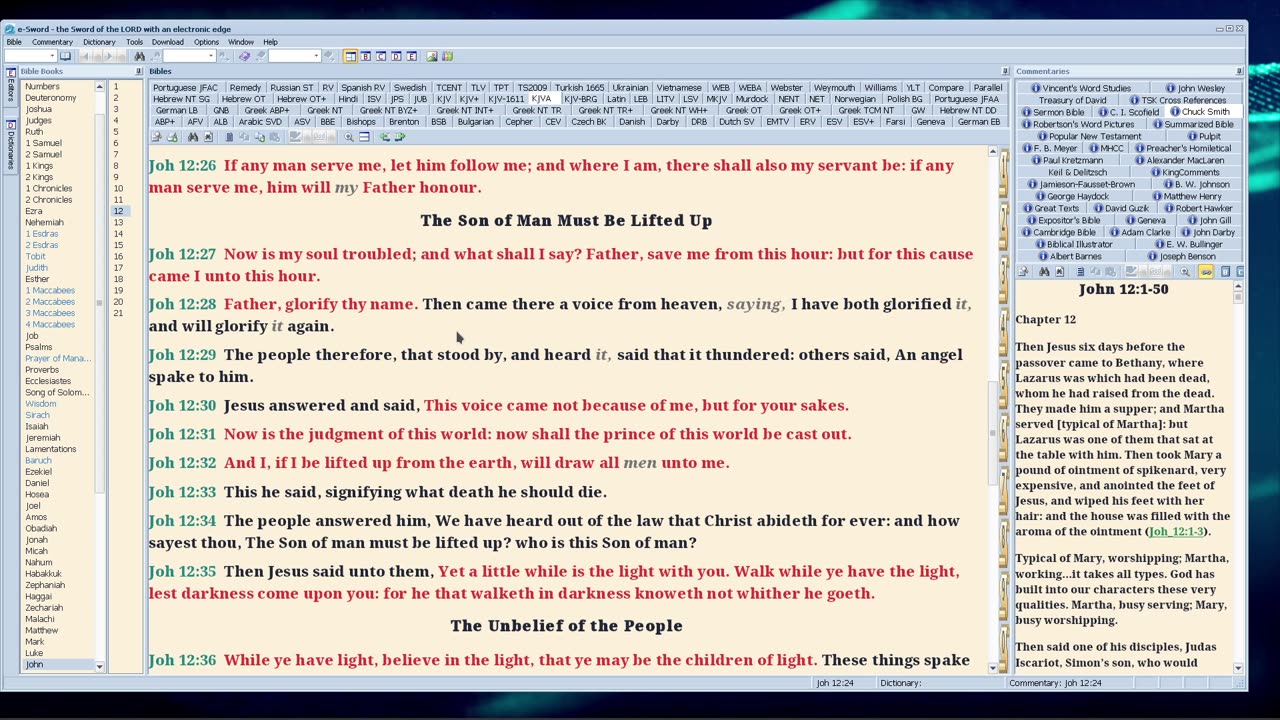
Task: Toggle the highlighted link-sync icon in Commentaries toolbar
Action: click(x=1205, y=271)
